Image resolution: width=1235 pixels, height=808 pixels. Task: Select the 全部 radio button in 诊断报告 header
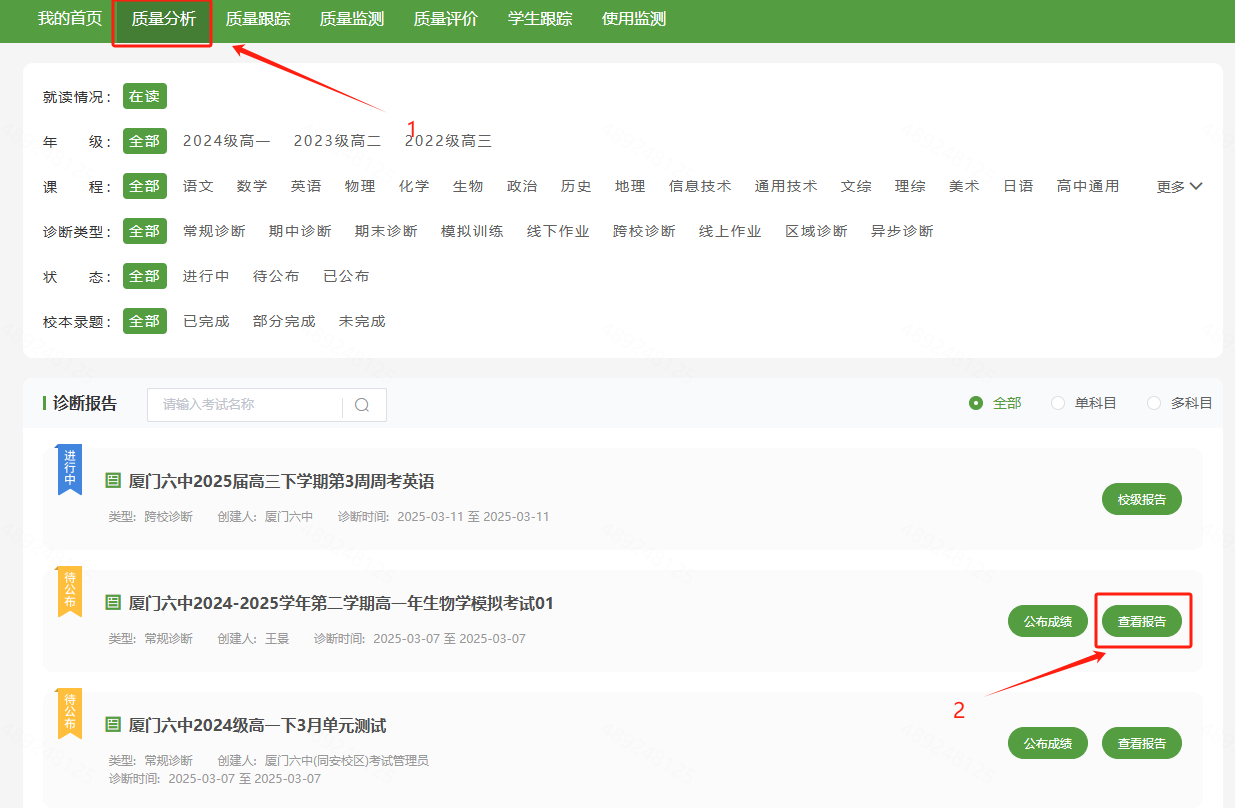[976, 403]
